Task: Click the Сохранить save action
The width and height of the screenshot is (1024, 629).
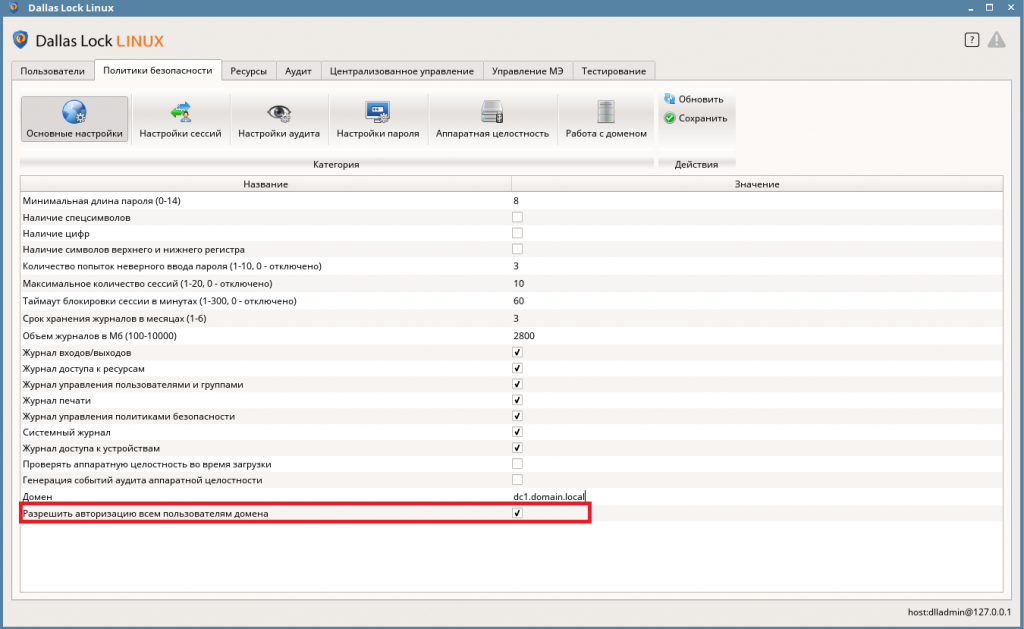Action: 696,118
